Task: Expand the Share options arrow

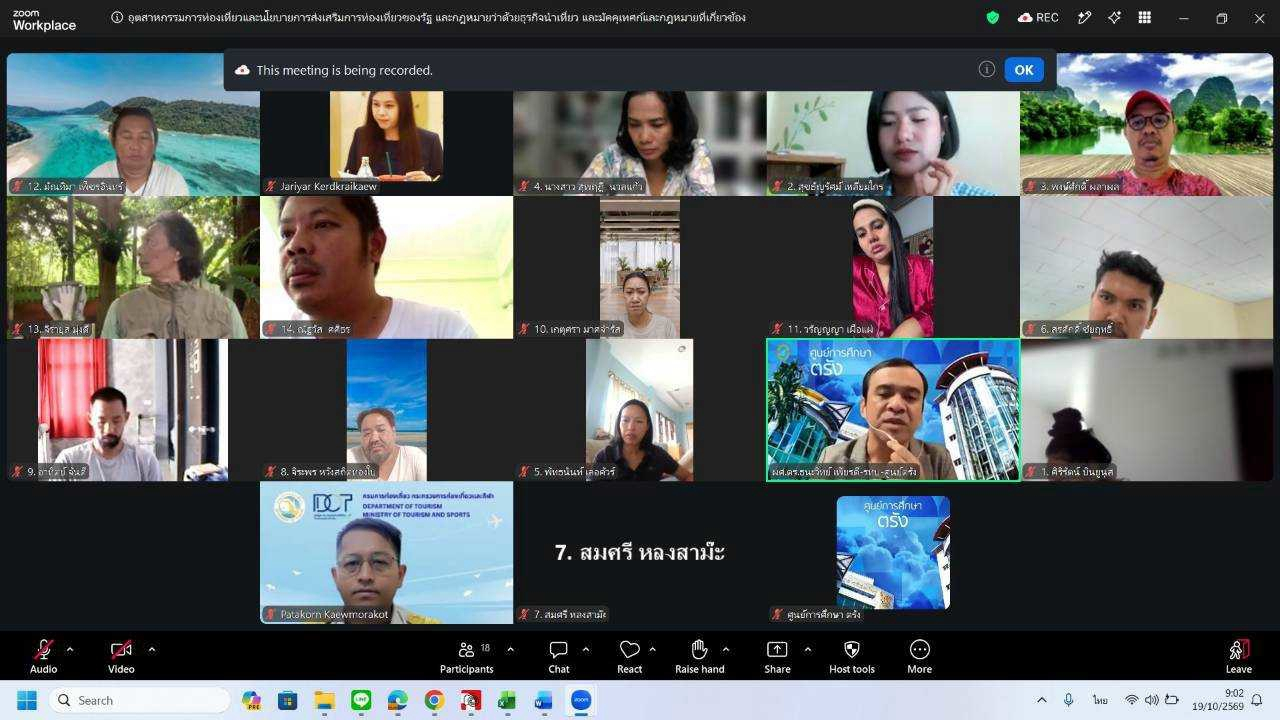Action: (x=807, y=649)
